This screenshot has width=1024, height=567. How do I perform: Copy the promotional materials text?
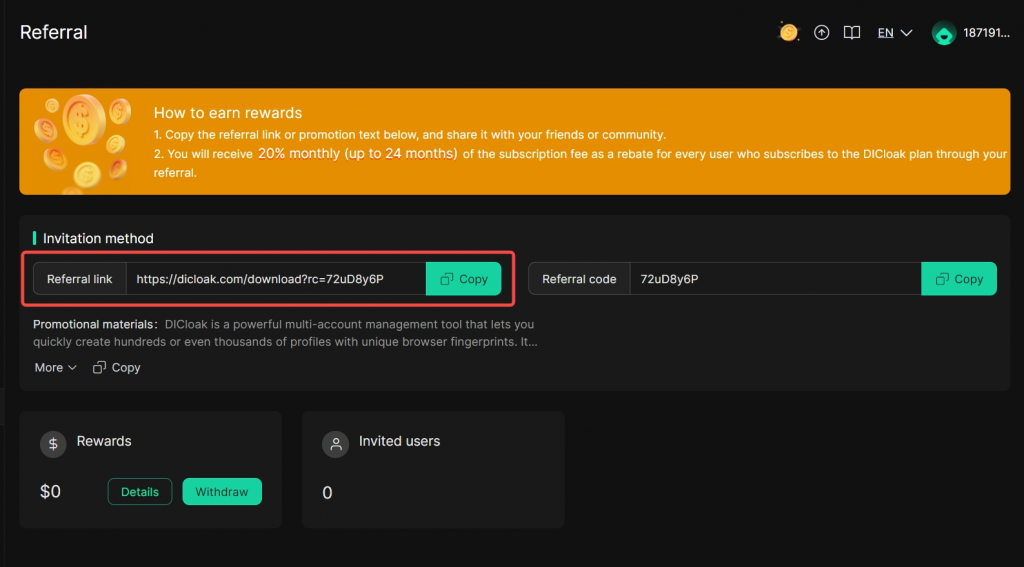117,368
